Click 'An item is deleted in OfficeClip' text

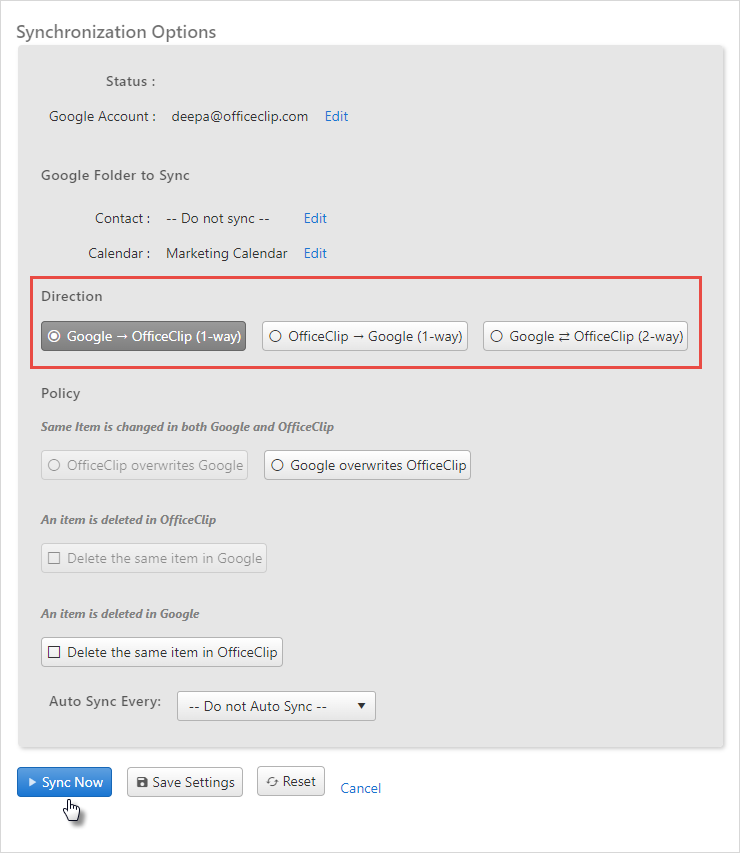128,520
